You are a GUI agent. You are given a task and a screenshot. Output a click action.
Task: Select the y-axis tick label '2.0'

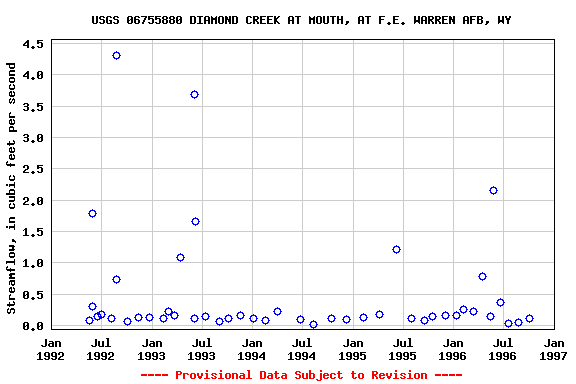click(33, 201)
